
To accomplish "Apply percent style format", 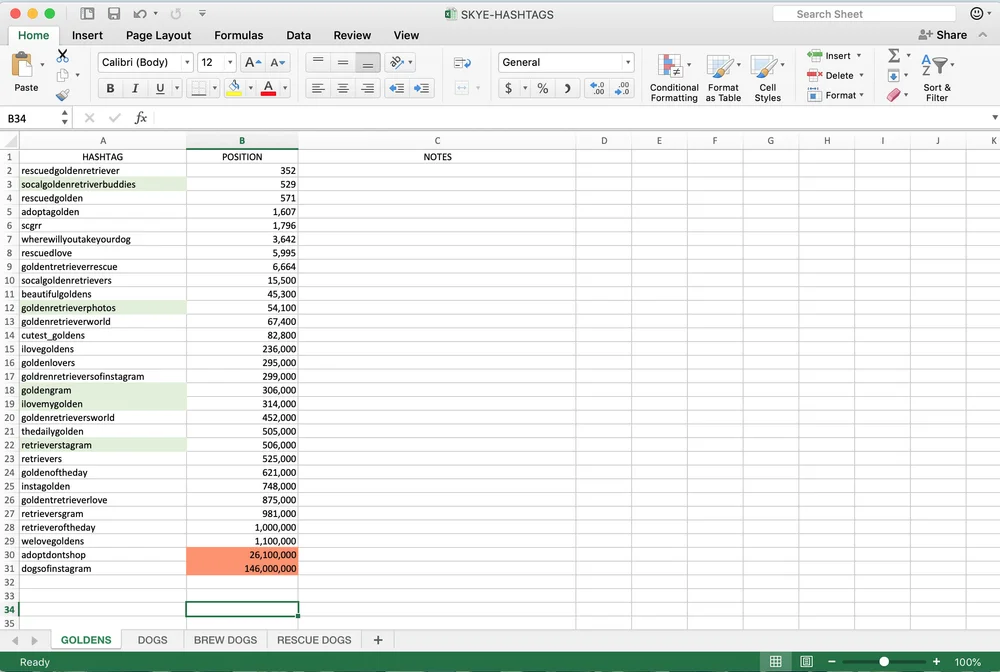I will 543,88.
